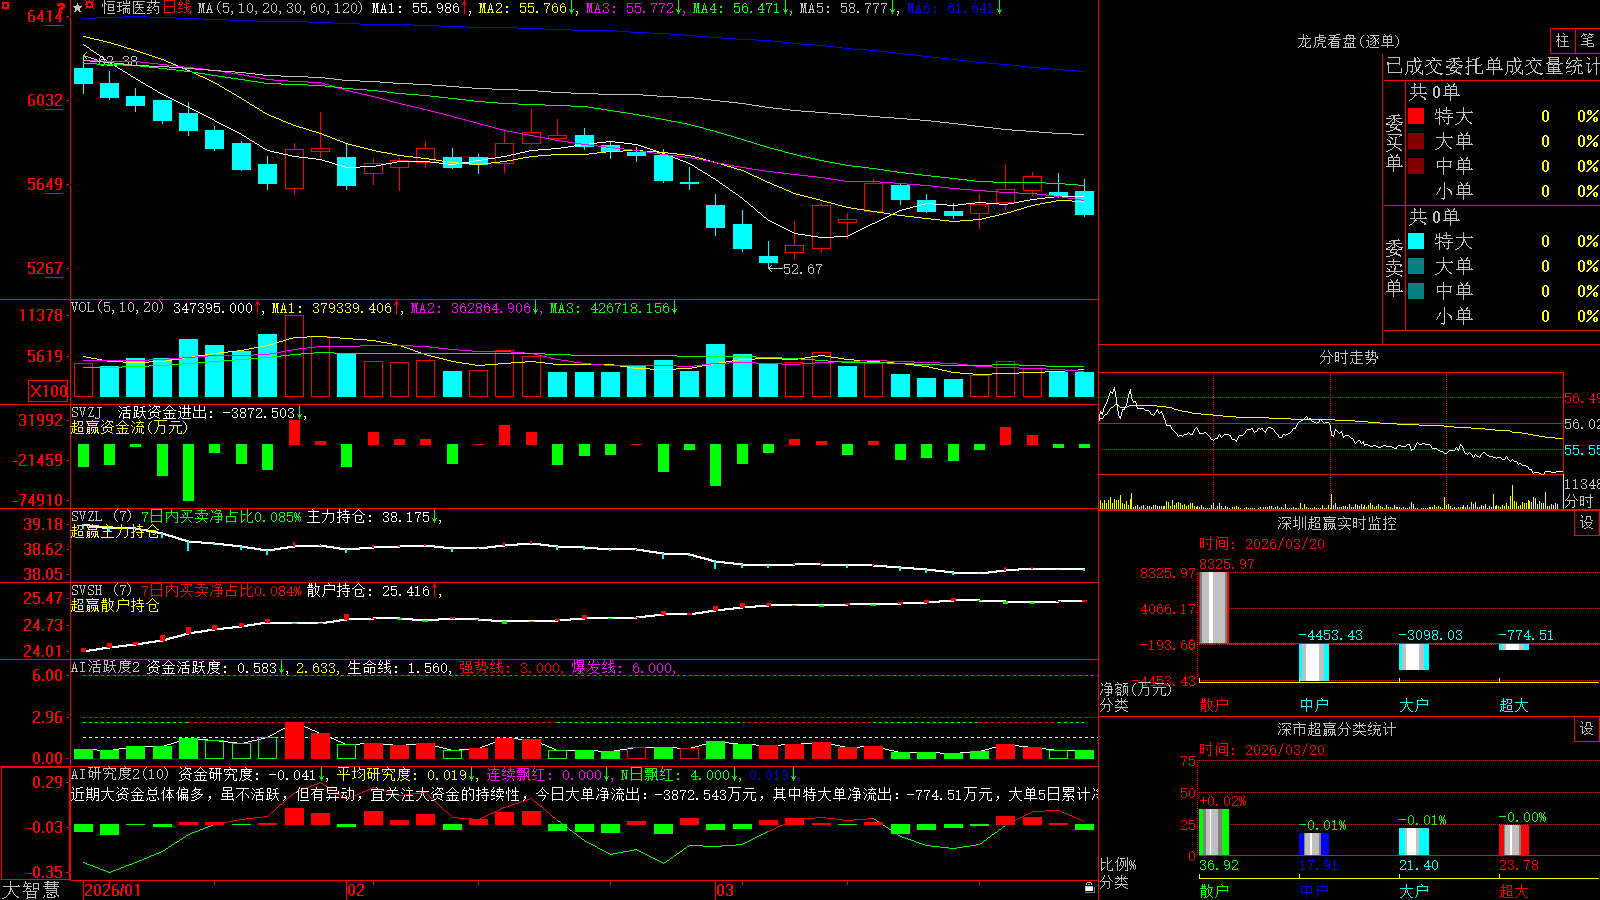This screenshot has width=1600, height=900.
Task: Click the 主力持仓: 38.175 readout
Action: (x=374, y=517)
